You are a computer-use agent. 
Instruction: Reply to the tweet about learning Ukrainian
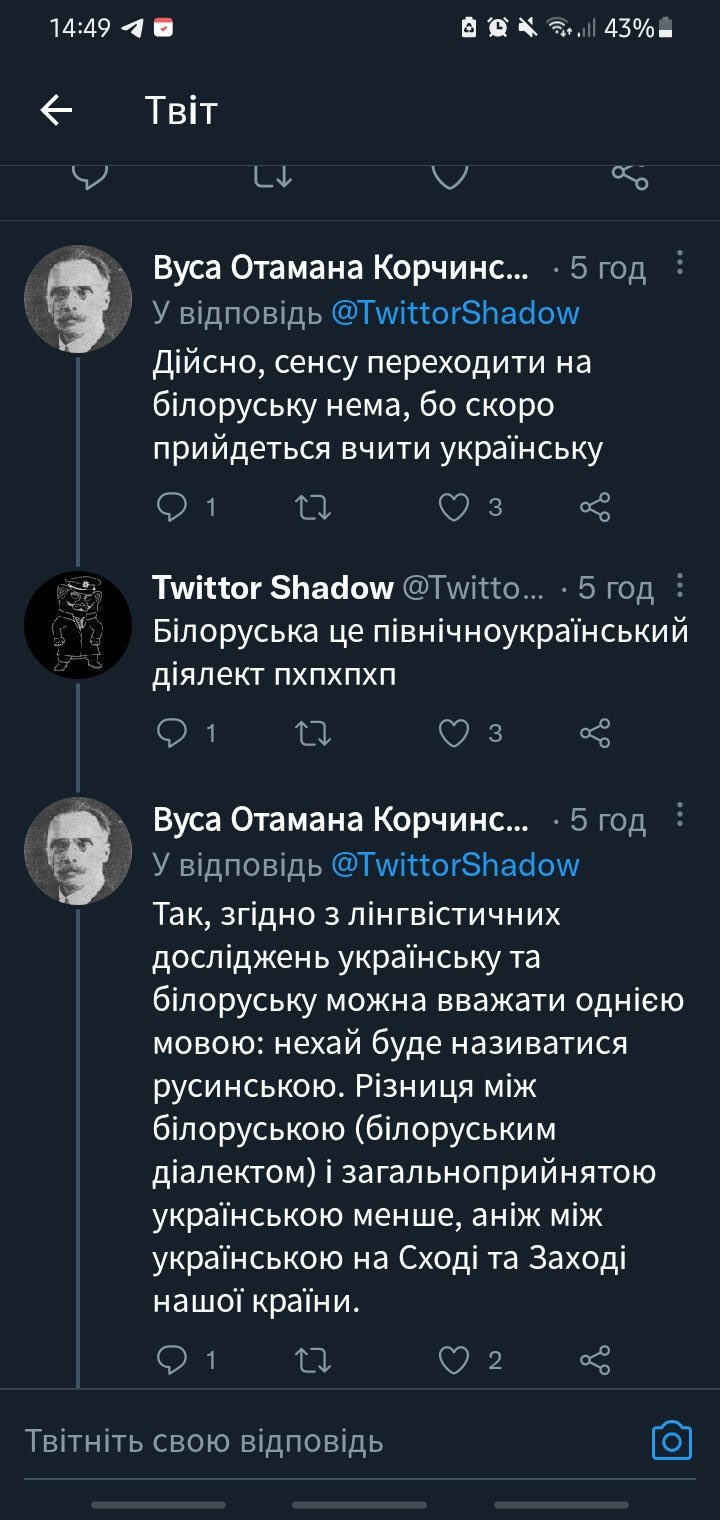click(173, 508)
